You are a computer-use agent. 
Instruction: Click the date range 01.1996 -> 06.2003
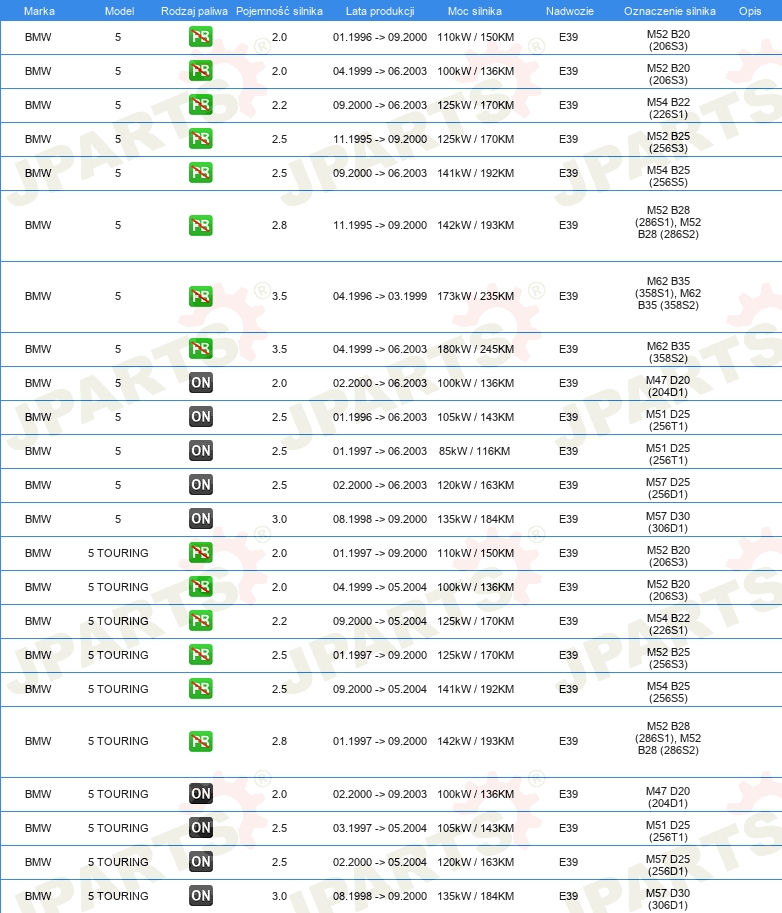point(380,417)
